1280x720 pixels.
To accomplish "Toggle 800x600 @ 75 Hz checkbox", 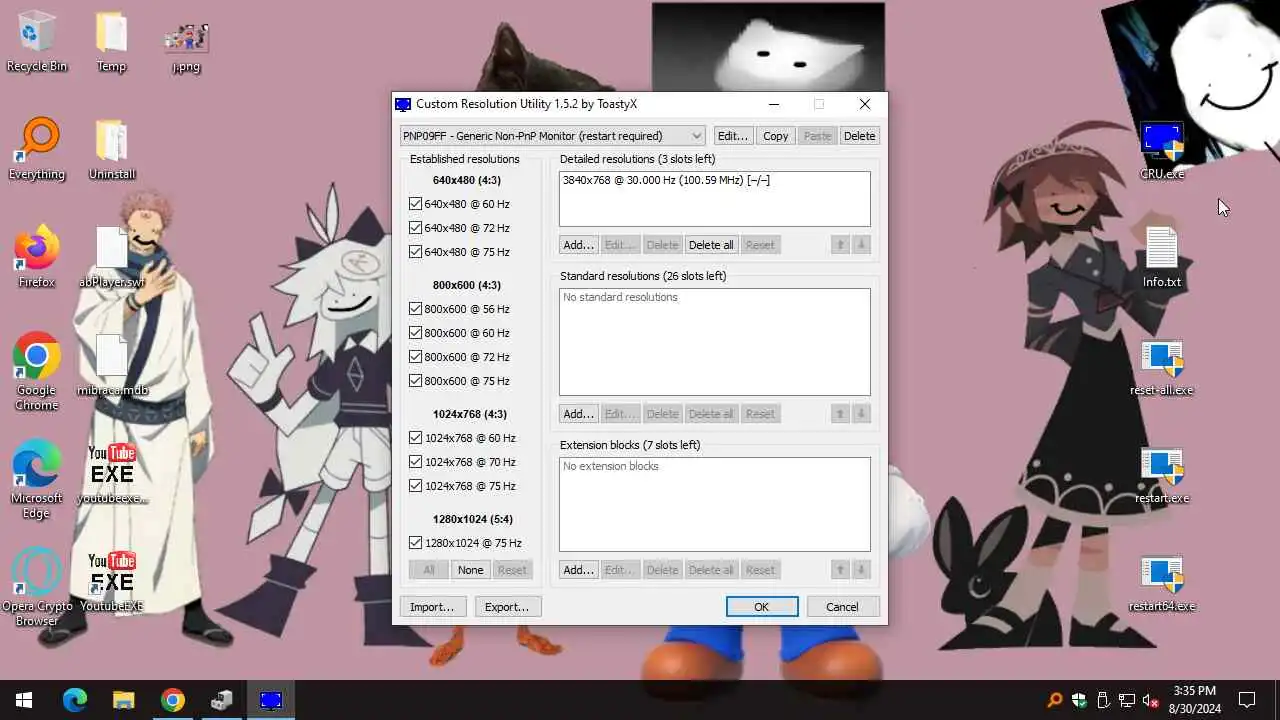I will click(415, 381).
